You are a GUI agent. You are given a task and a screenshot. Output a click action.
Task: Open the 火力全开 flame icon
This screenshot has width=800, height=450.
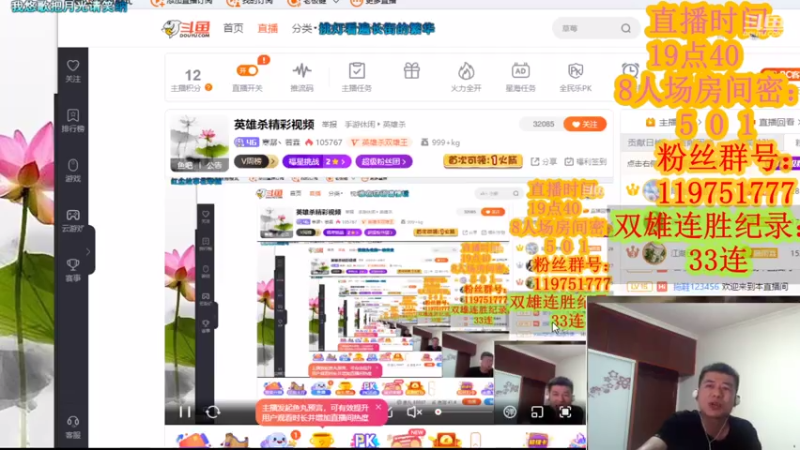pos(466,77)
